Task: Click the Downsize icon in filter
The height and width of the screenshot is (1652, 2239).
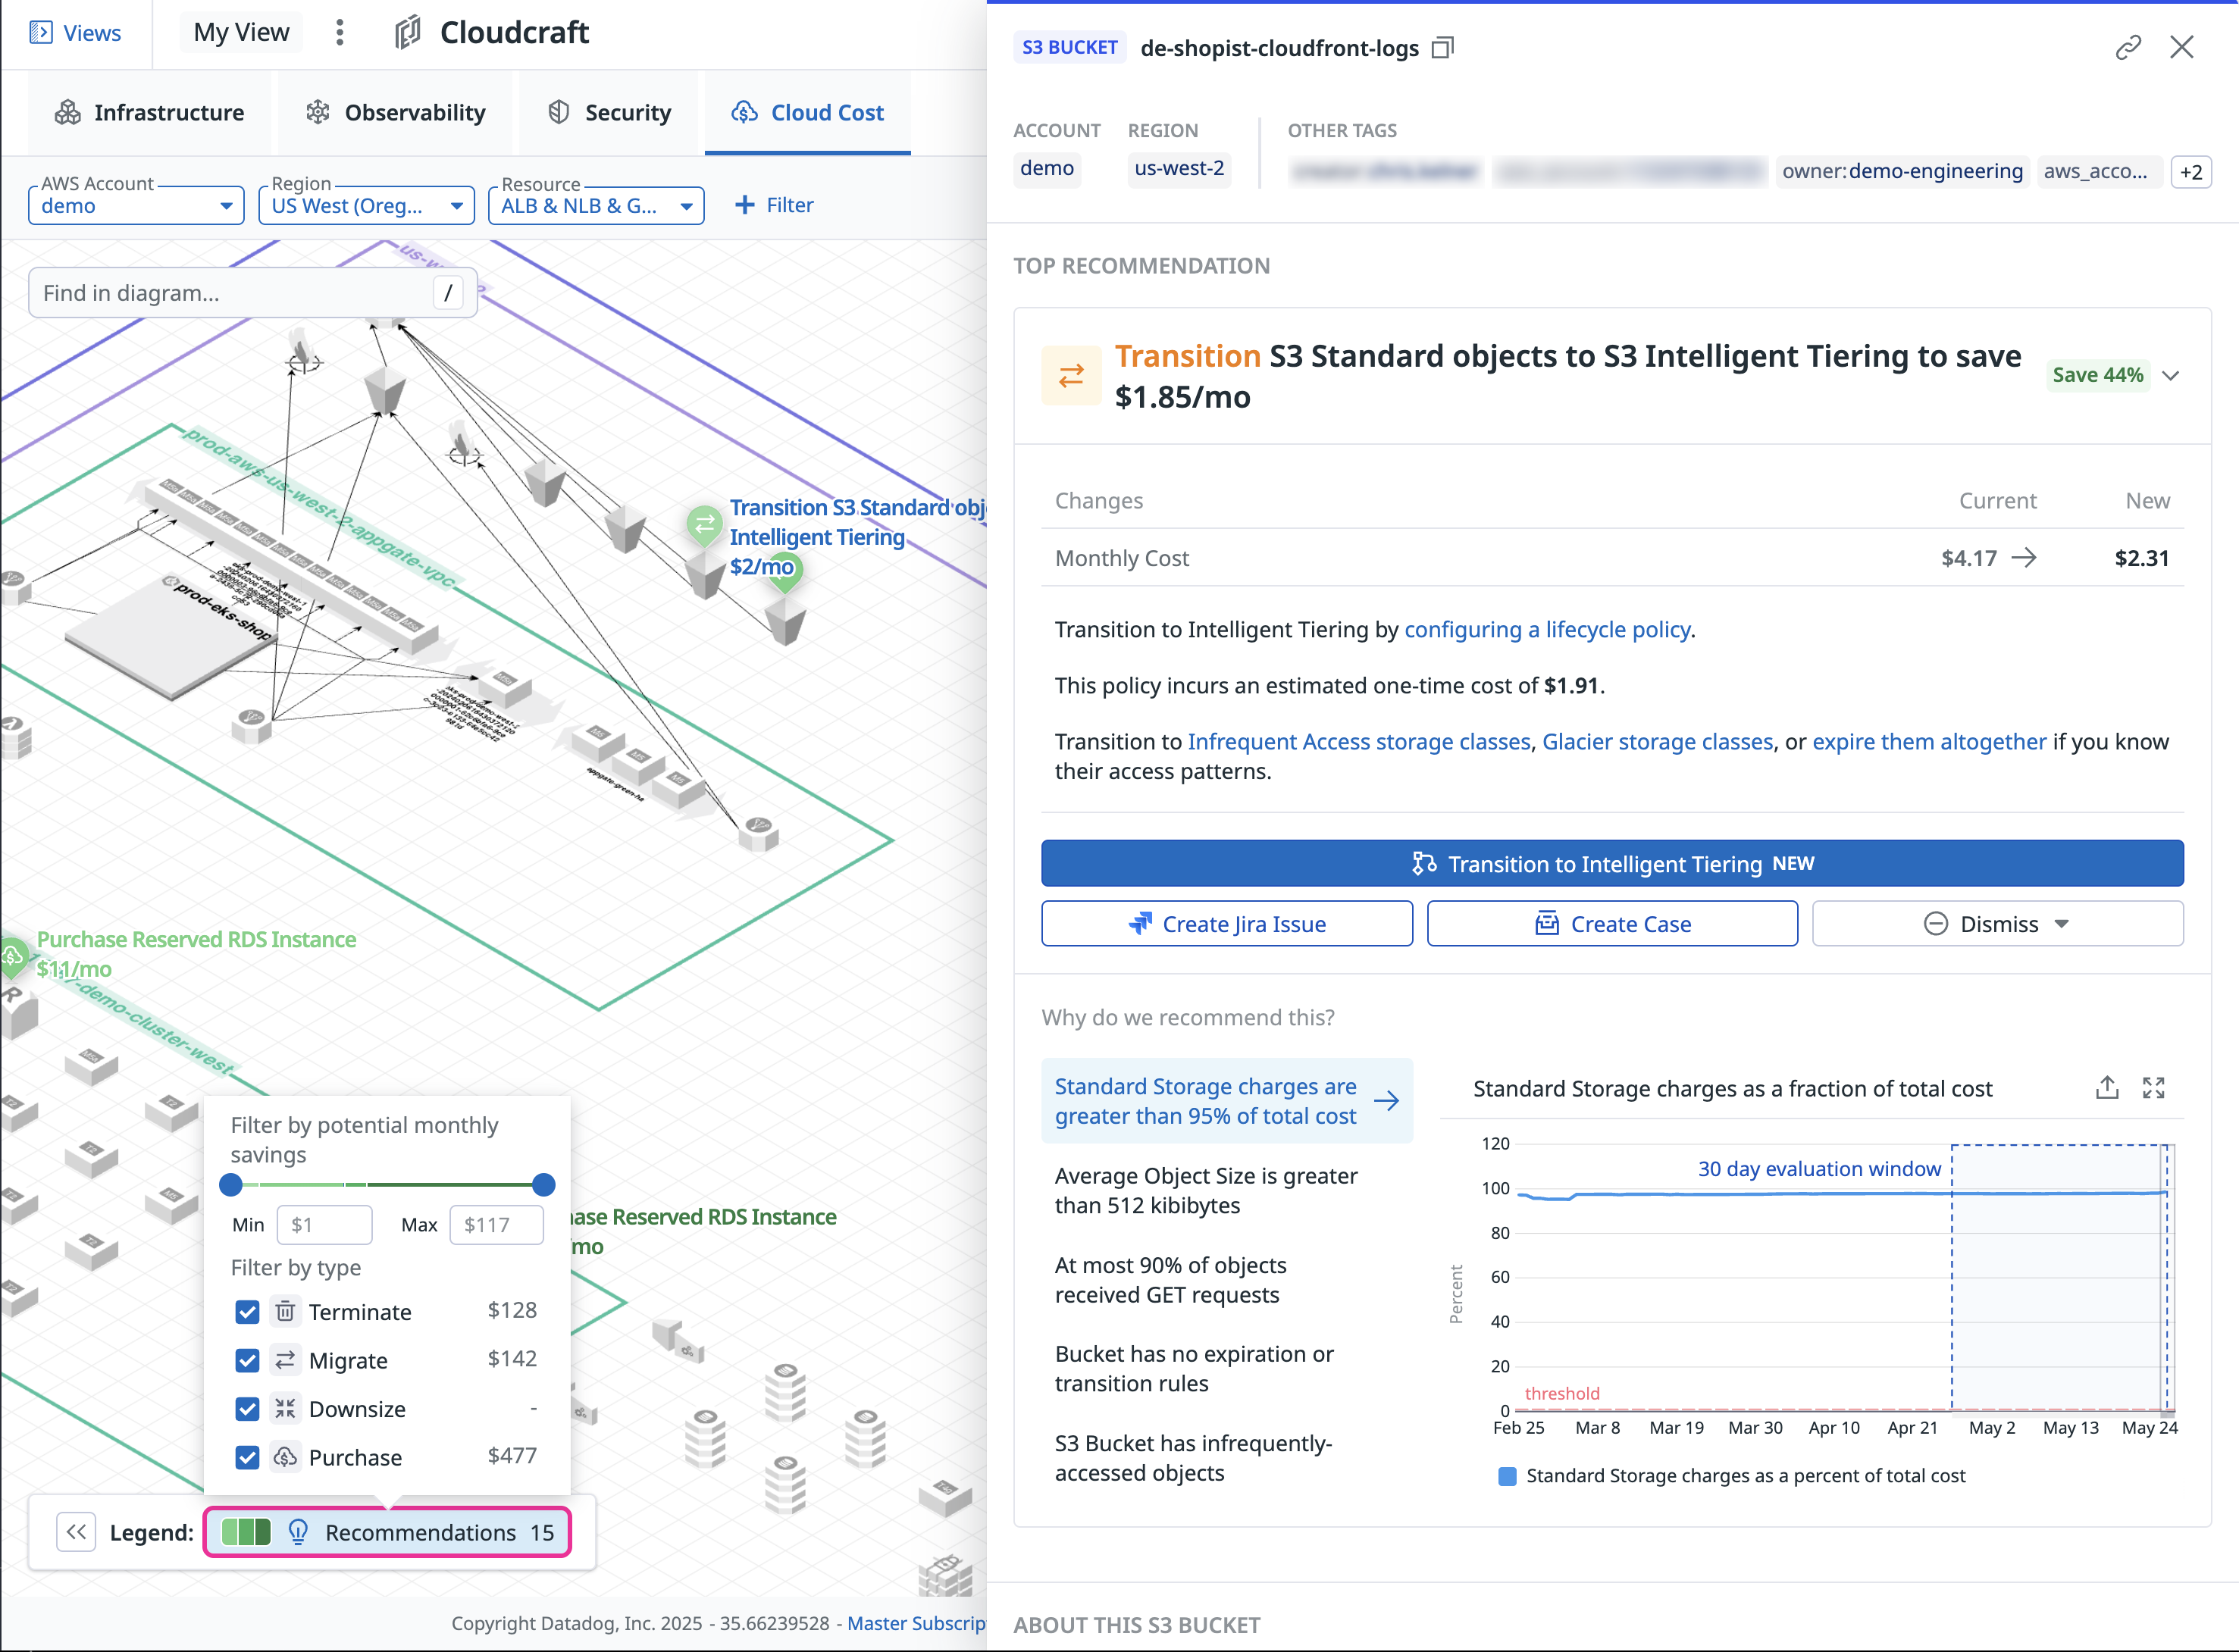Action: point(285,1409)
